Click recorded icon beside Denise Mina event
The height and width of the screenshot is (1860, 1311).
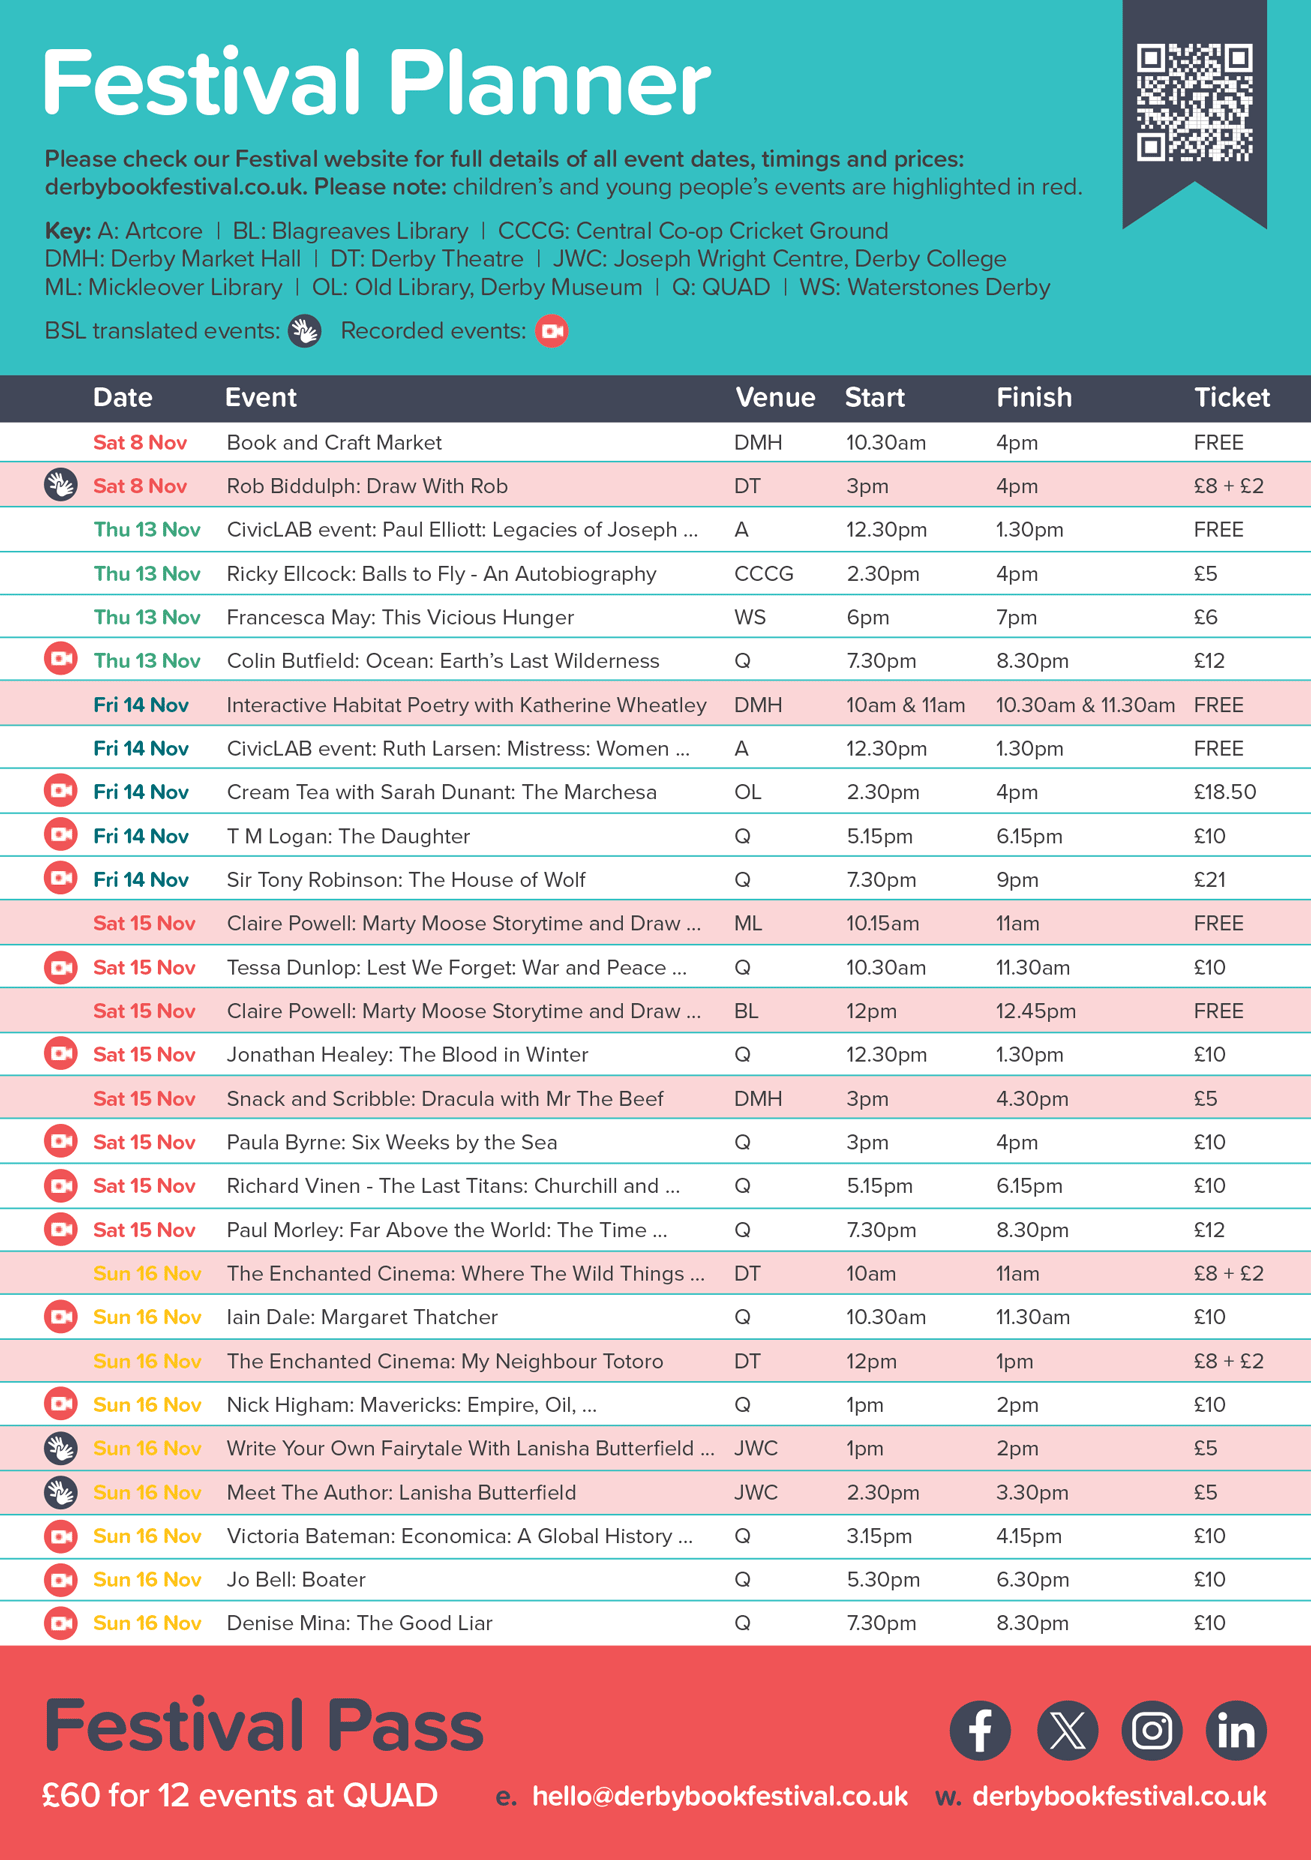61,1623
